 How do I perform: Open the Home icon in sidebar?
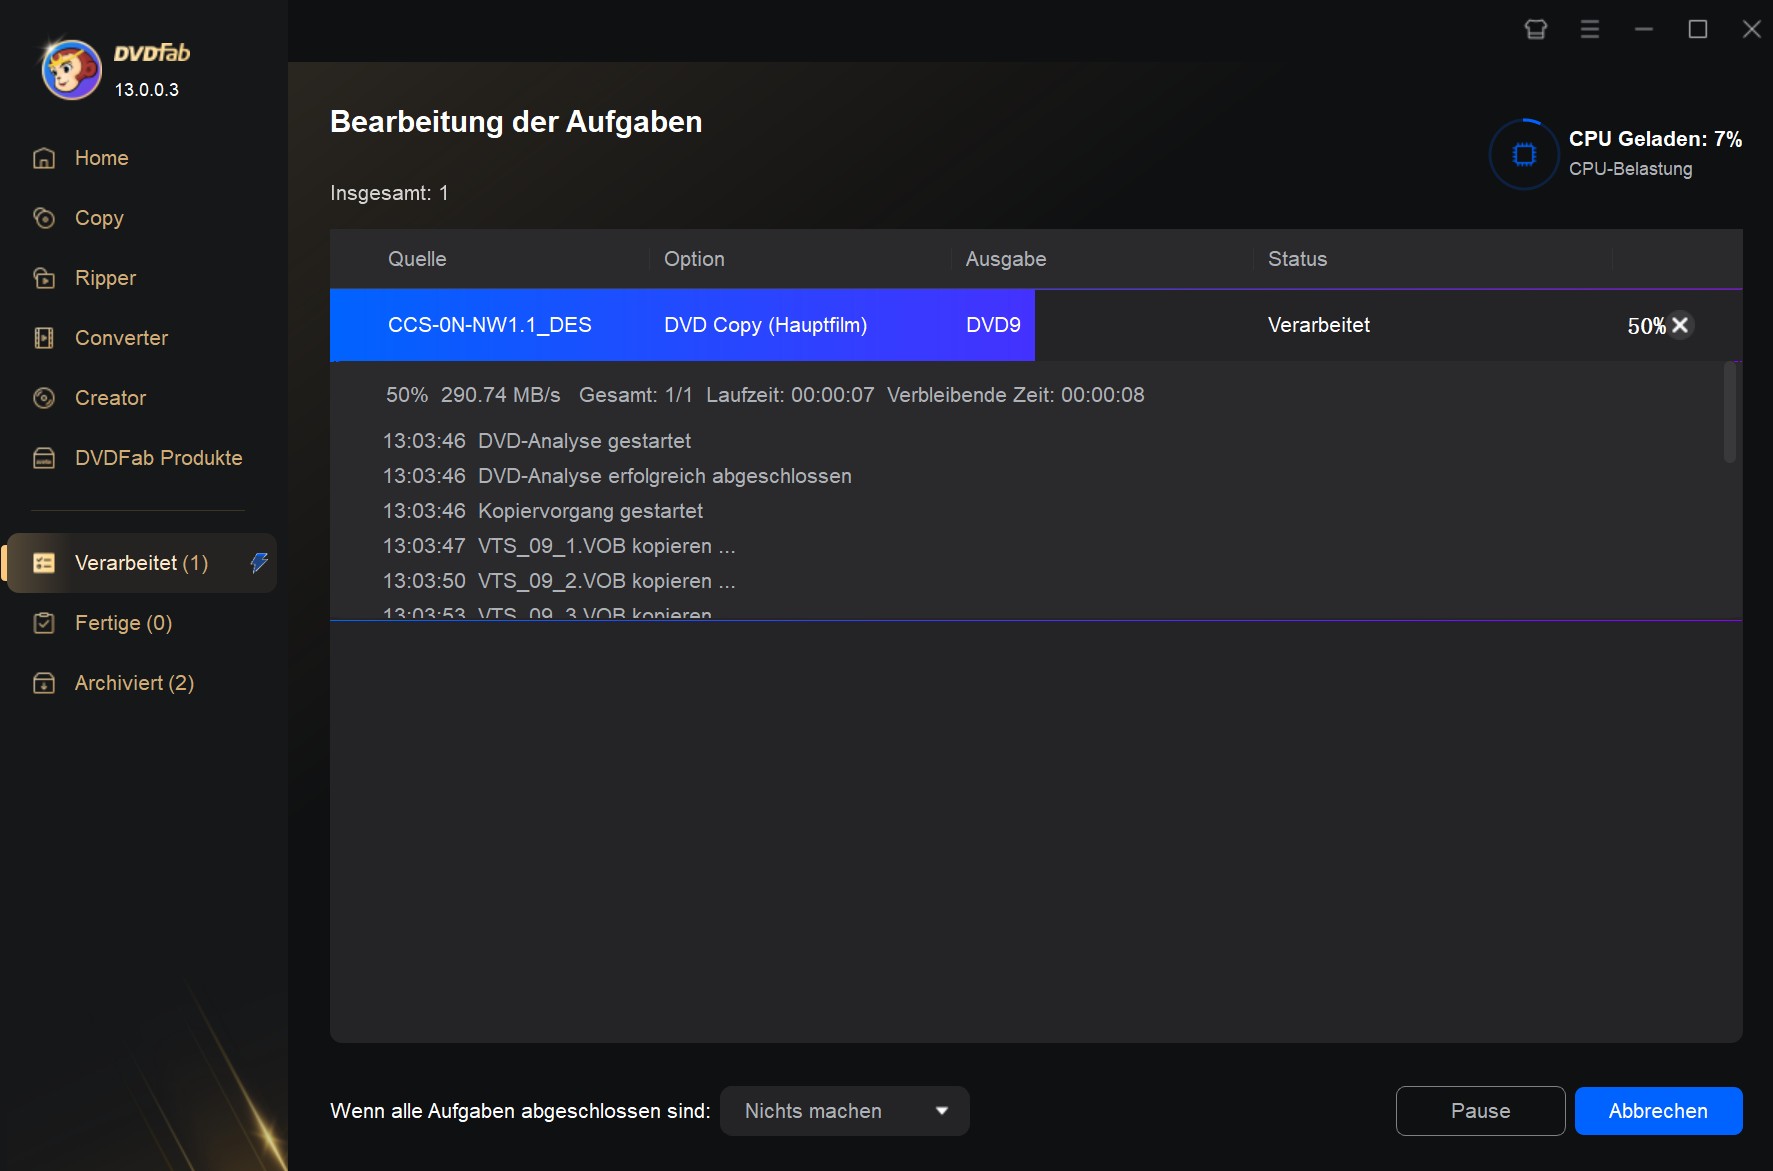pos(44,158)
